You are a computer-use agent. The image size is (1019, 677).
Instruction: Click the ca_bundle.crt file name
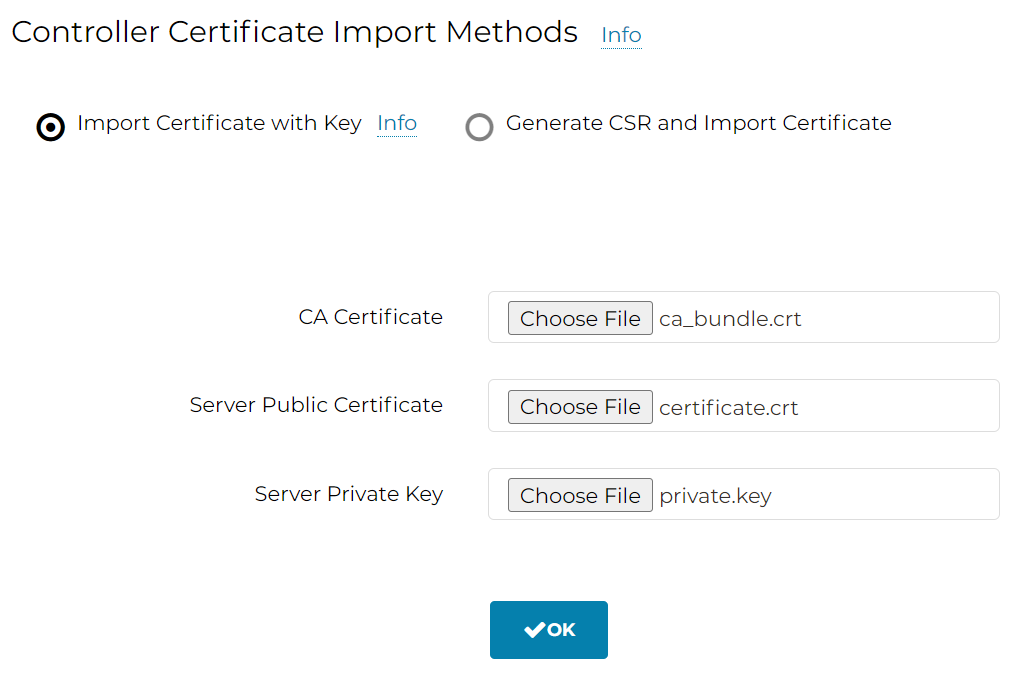[730, 319]
